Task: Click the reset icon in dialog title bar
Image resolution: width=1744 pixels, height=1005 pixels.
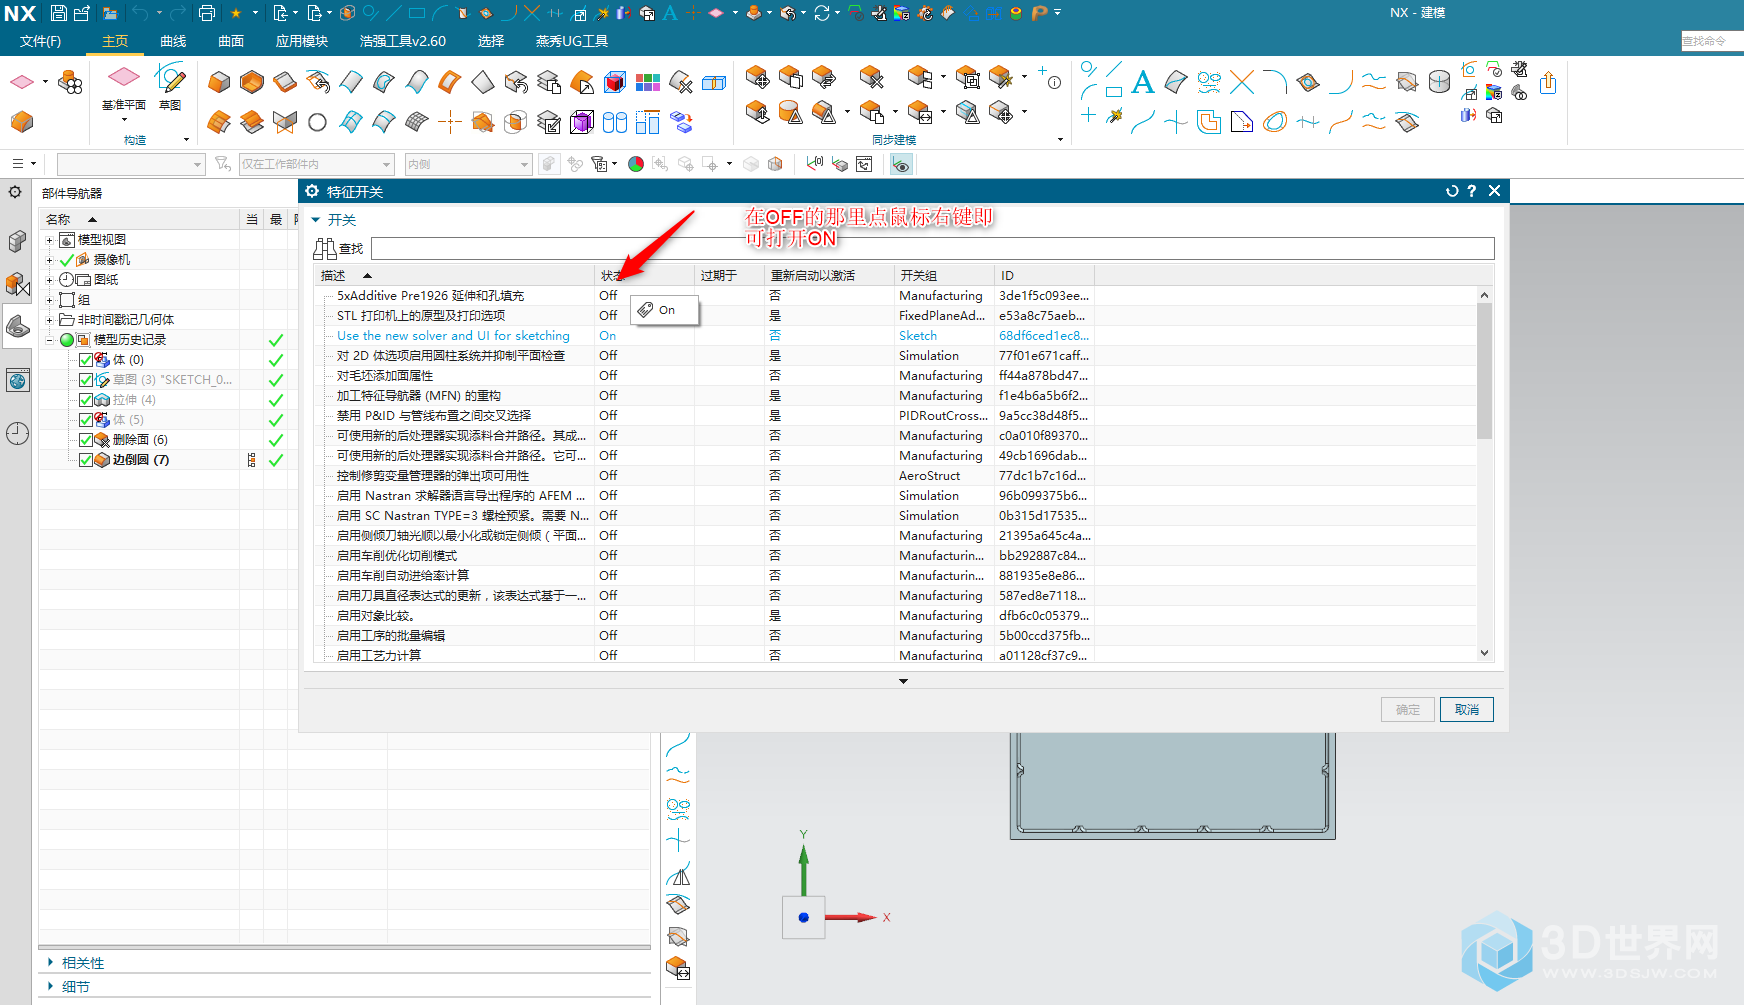Action: [1452, 191]
